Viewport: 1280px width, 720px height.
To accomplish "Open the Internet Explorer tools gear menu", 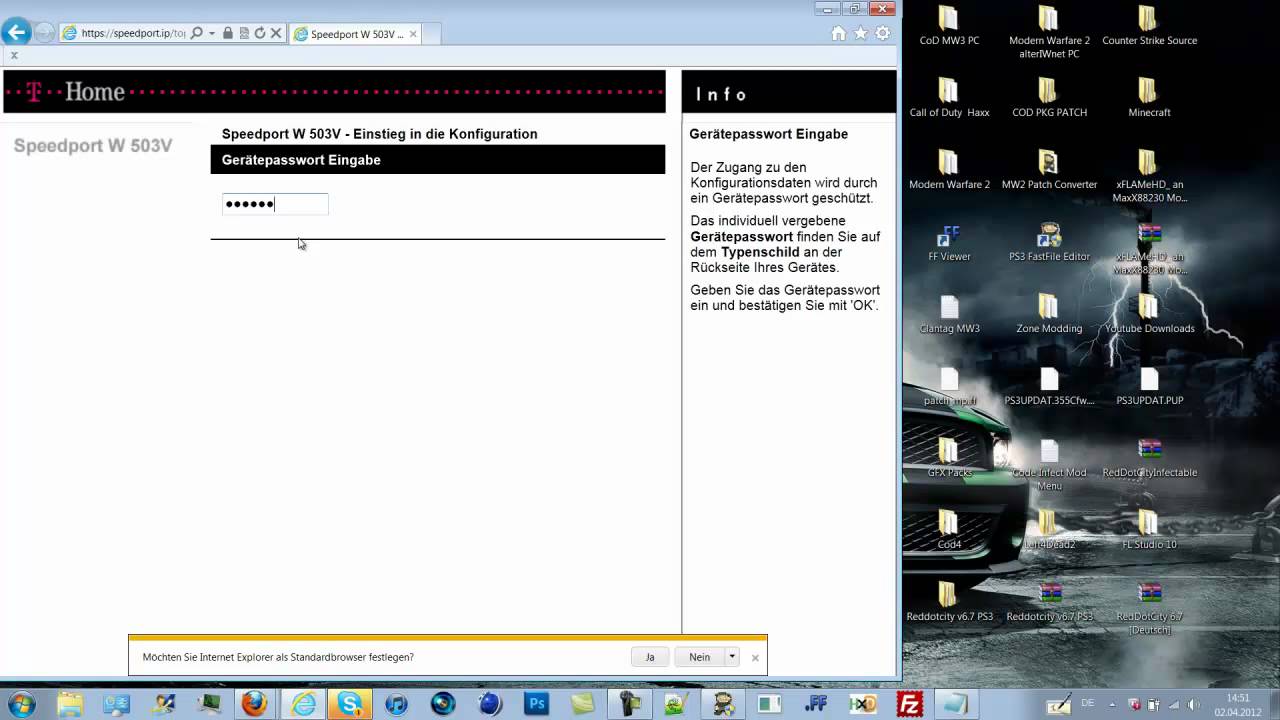I will click(x=882, y=33).
